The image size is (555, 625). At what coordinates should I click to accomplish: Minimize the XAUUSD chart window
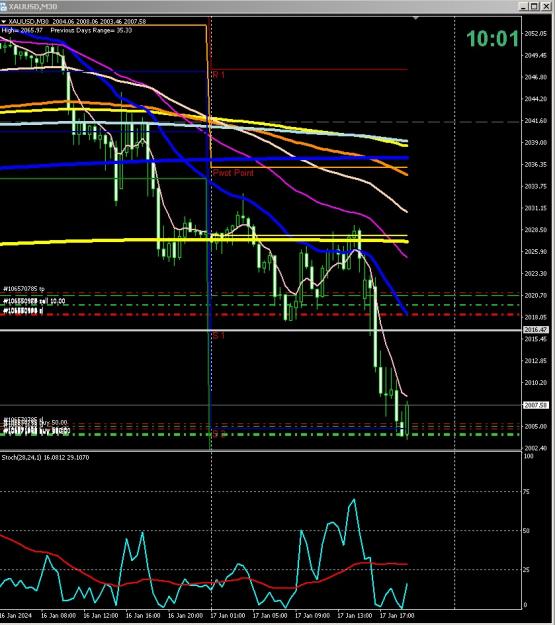(x=523, y=6)
